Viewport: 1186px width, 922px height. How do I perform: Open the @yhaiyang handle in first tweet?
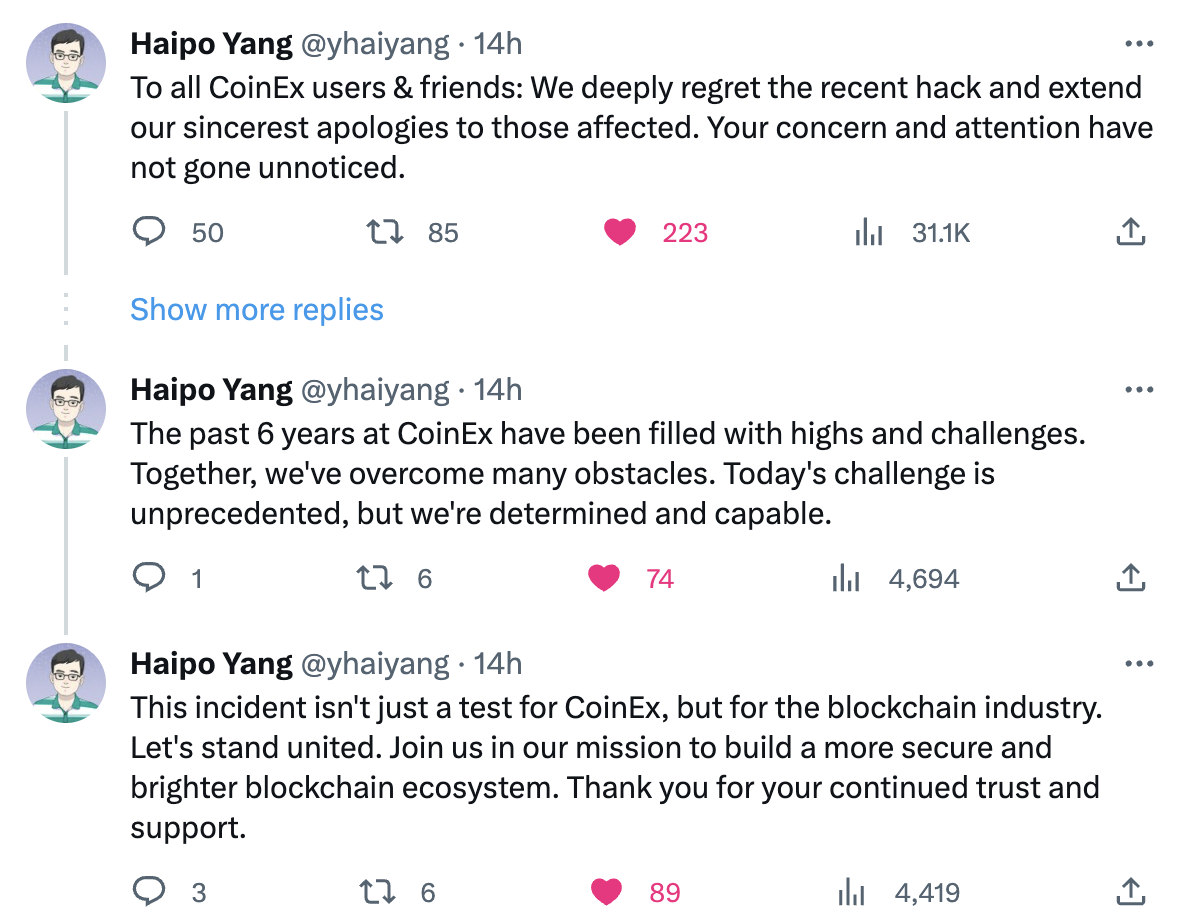[x=375, y=44]
